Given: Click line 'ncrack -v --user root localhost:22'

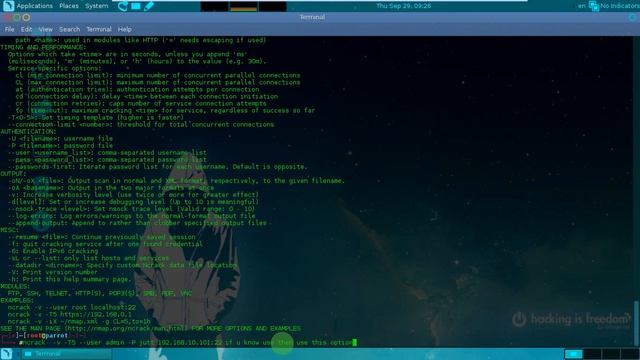Looking at the screenshot, I should click(x=72, y=307).
